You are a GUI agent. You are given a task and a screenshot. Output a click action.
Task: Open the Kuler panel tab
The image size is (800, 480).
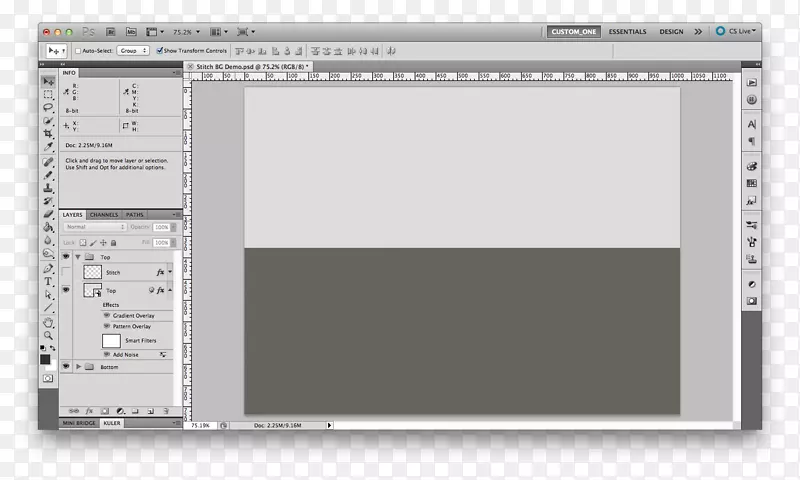click(112, 424)
